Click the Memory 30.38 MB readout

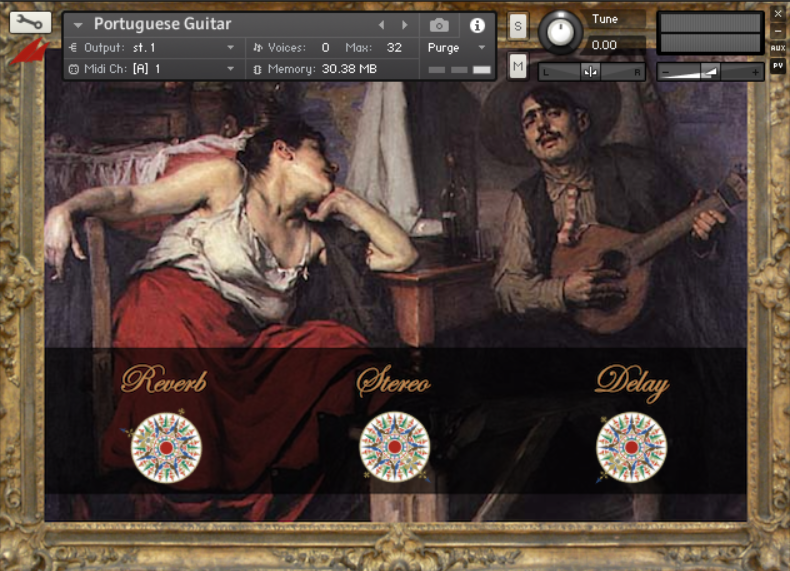349,69
